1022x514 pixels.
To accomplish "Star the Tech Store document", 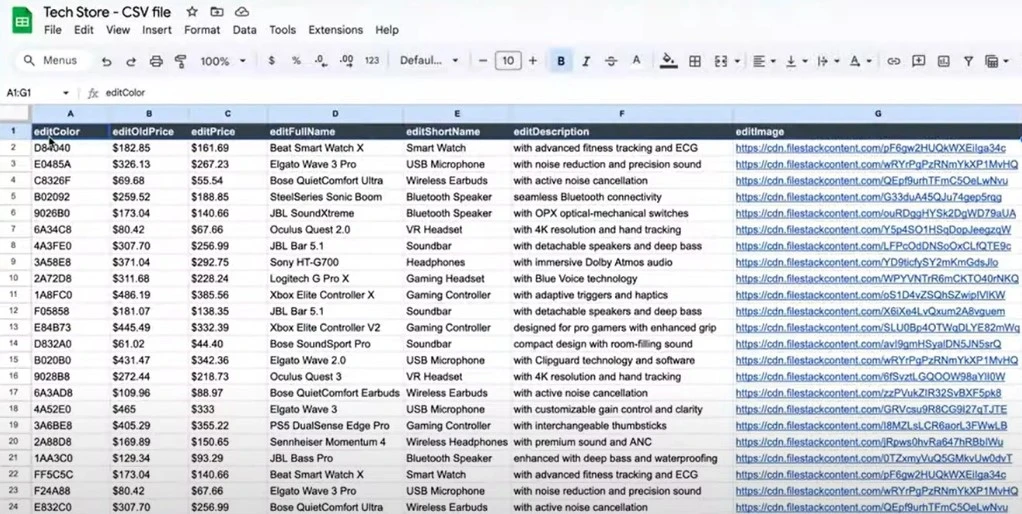I will pos(192,12).
